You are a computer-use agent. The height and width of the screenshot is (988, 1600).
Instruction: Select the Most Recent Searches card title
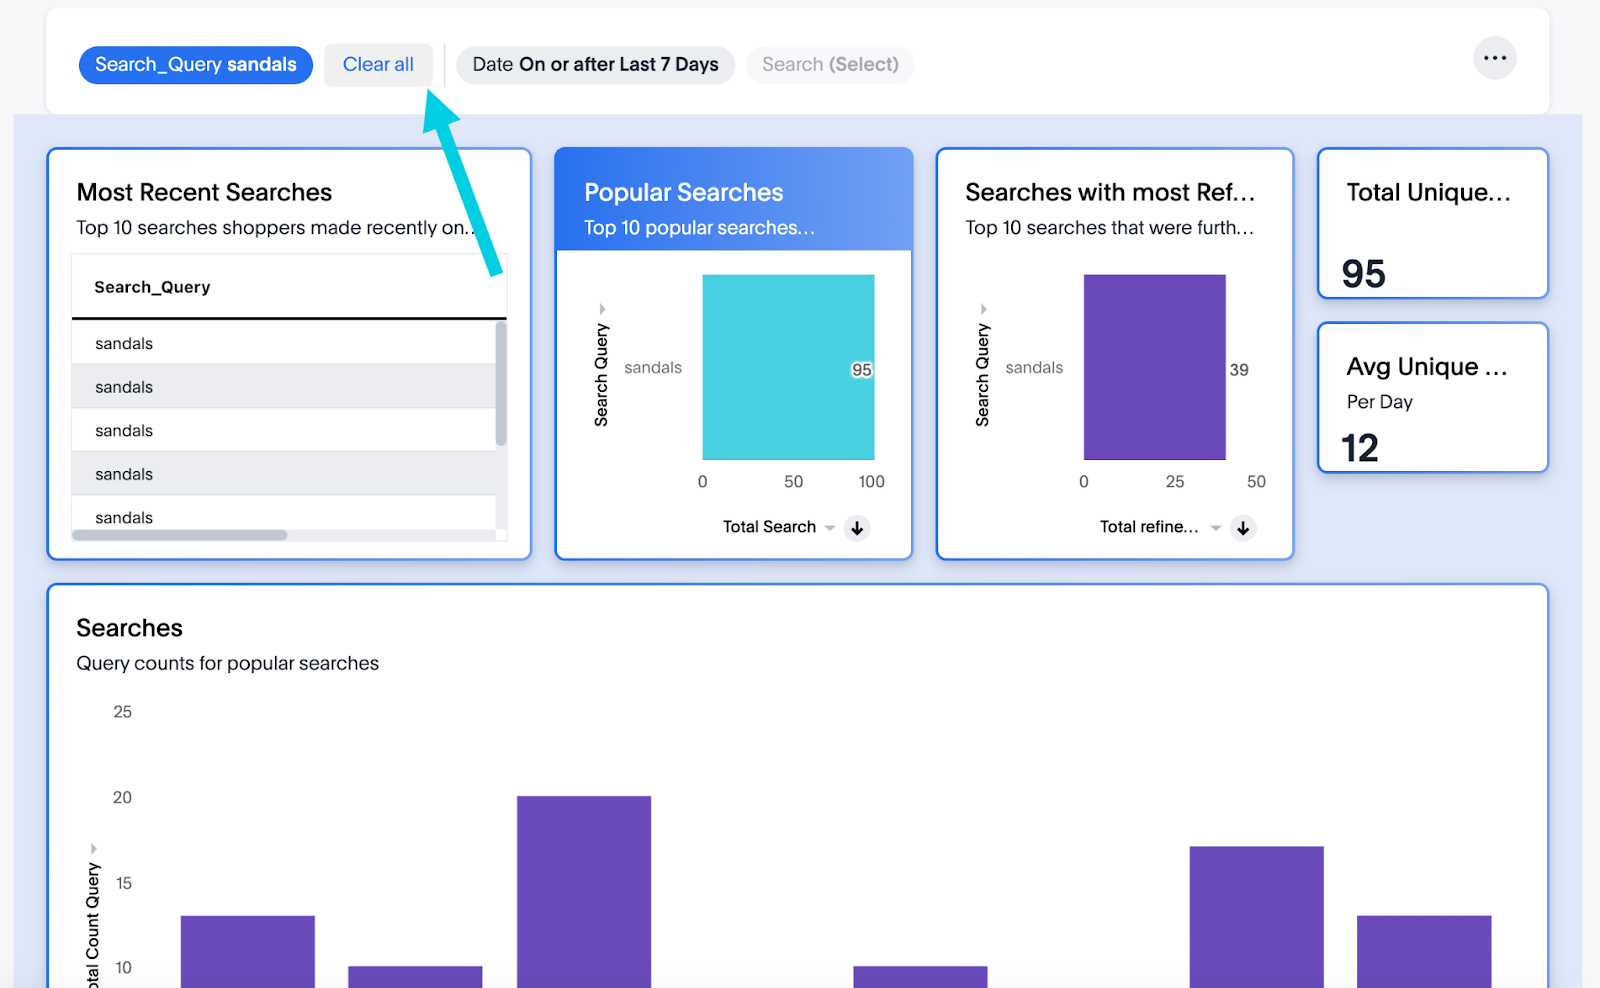(204, 192)
